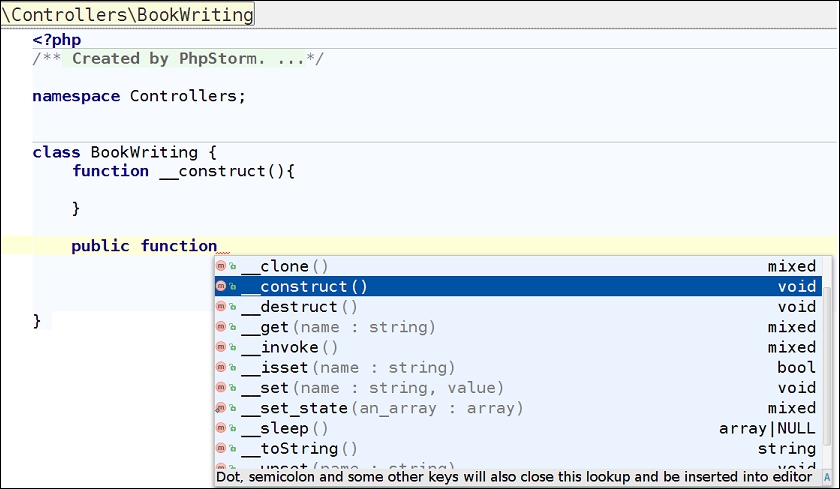Image resolution: width=840 pixels, height=489 pixels.
Task: Click the method icon next to __invoke()
Action: 222,348
